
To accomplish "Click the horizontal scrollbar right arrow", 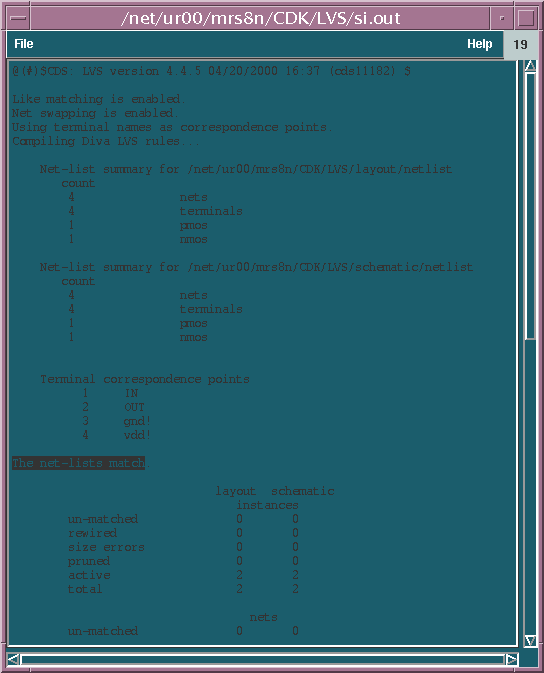I will [511, 659].
